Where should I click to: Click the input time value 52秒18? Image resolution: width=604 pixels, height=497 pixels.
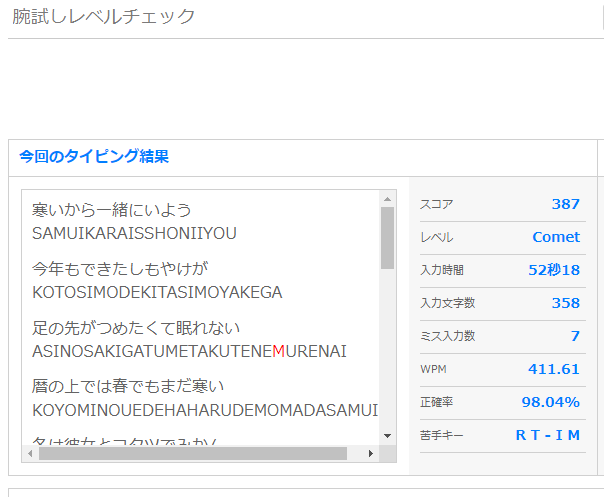point(553,270)
